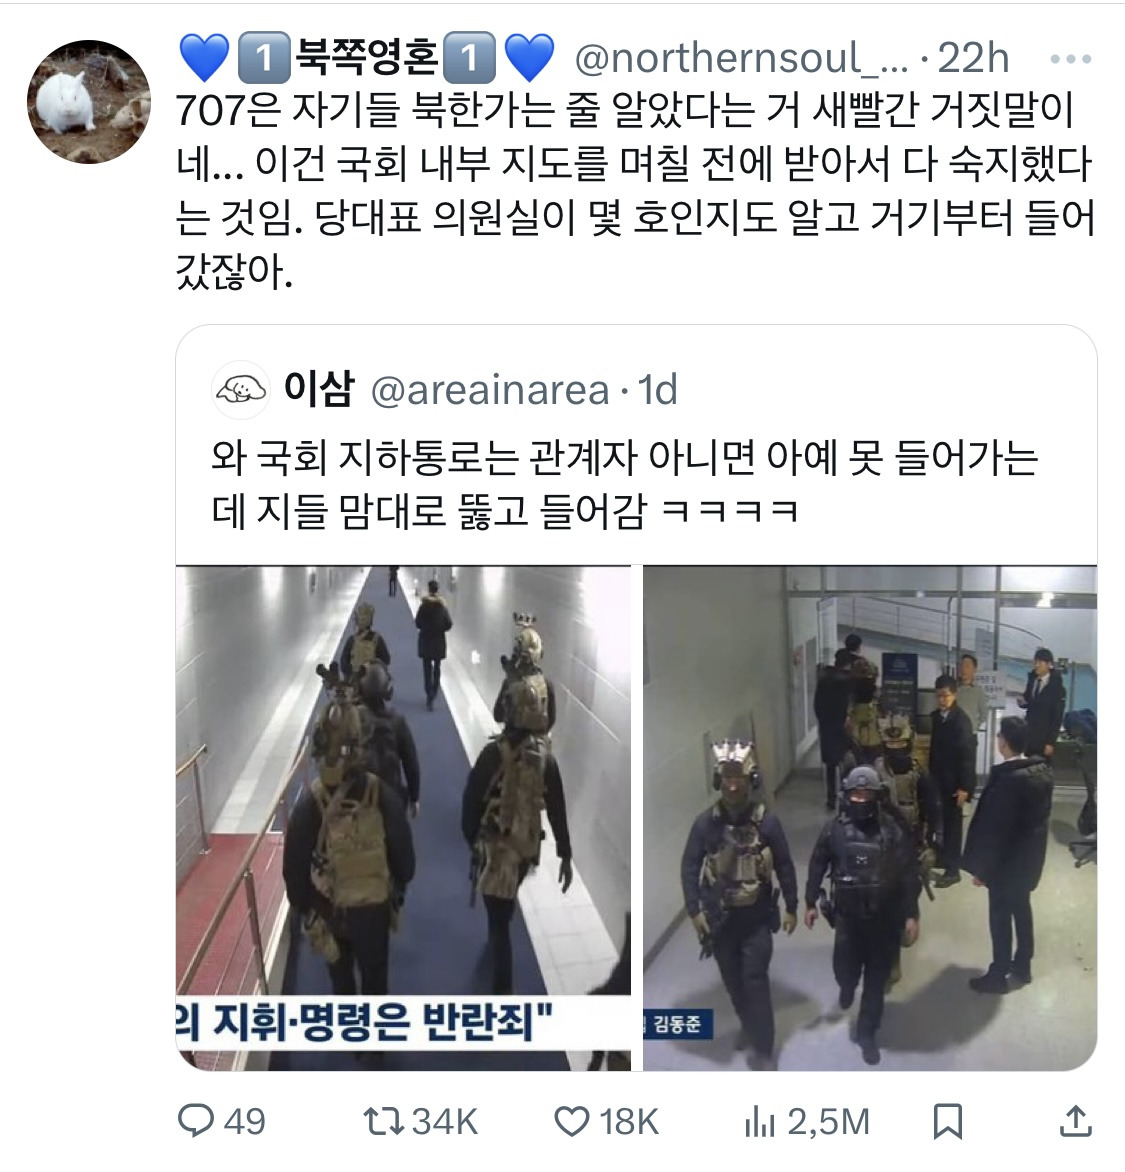
Task: Open the quoted tweet's 1d timestamp
Action: 657,390
